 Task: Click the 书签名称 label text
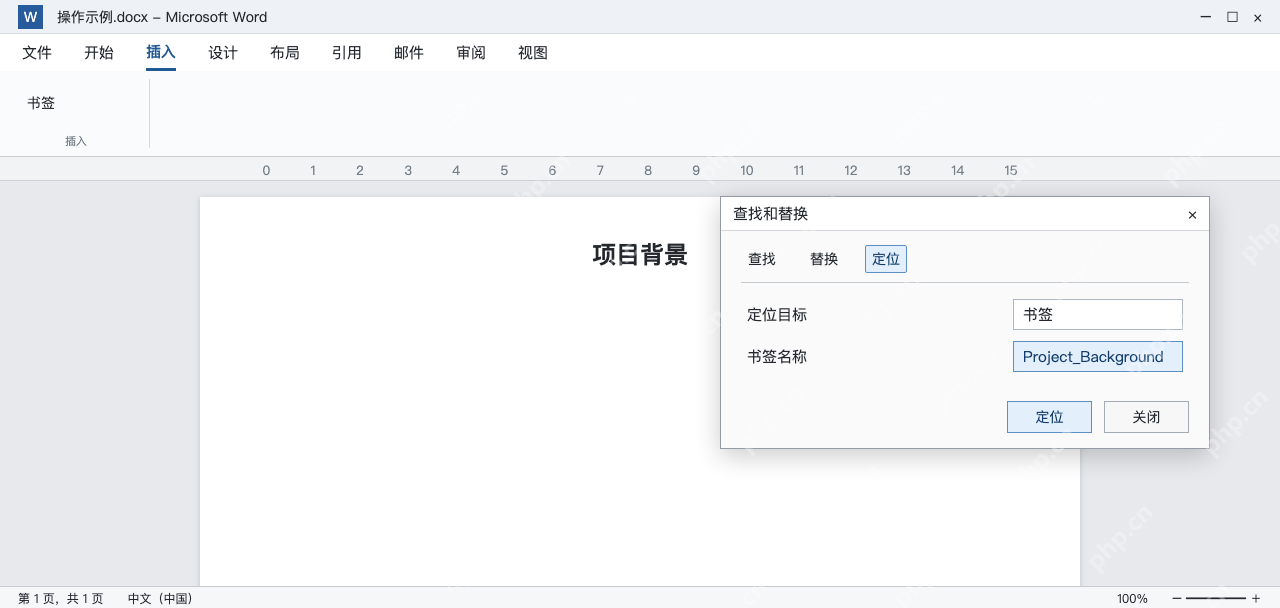click(x=777, y=357)
